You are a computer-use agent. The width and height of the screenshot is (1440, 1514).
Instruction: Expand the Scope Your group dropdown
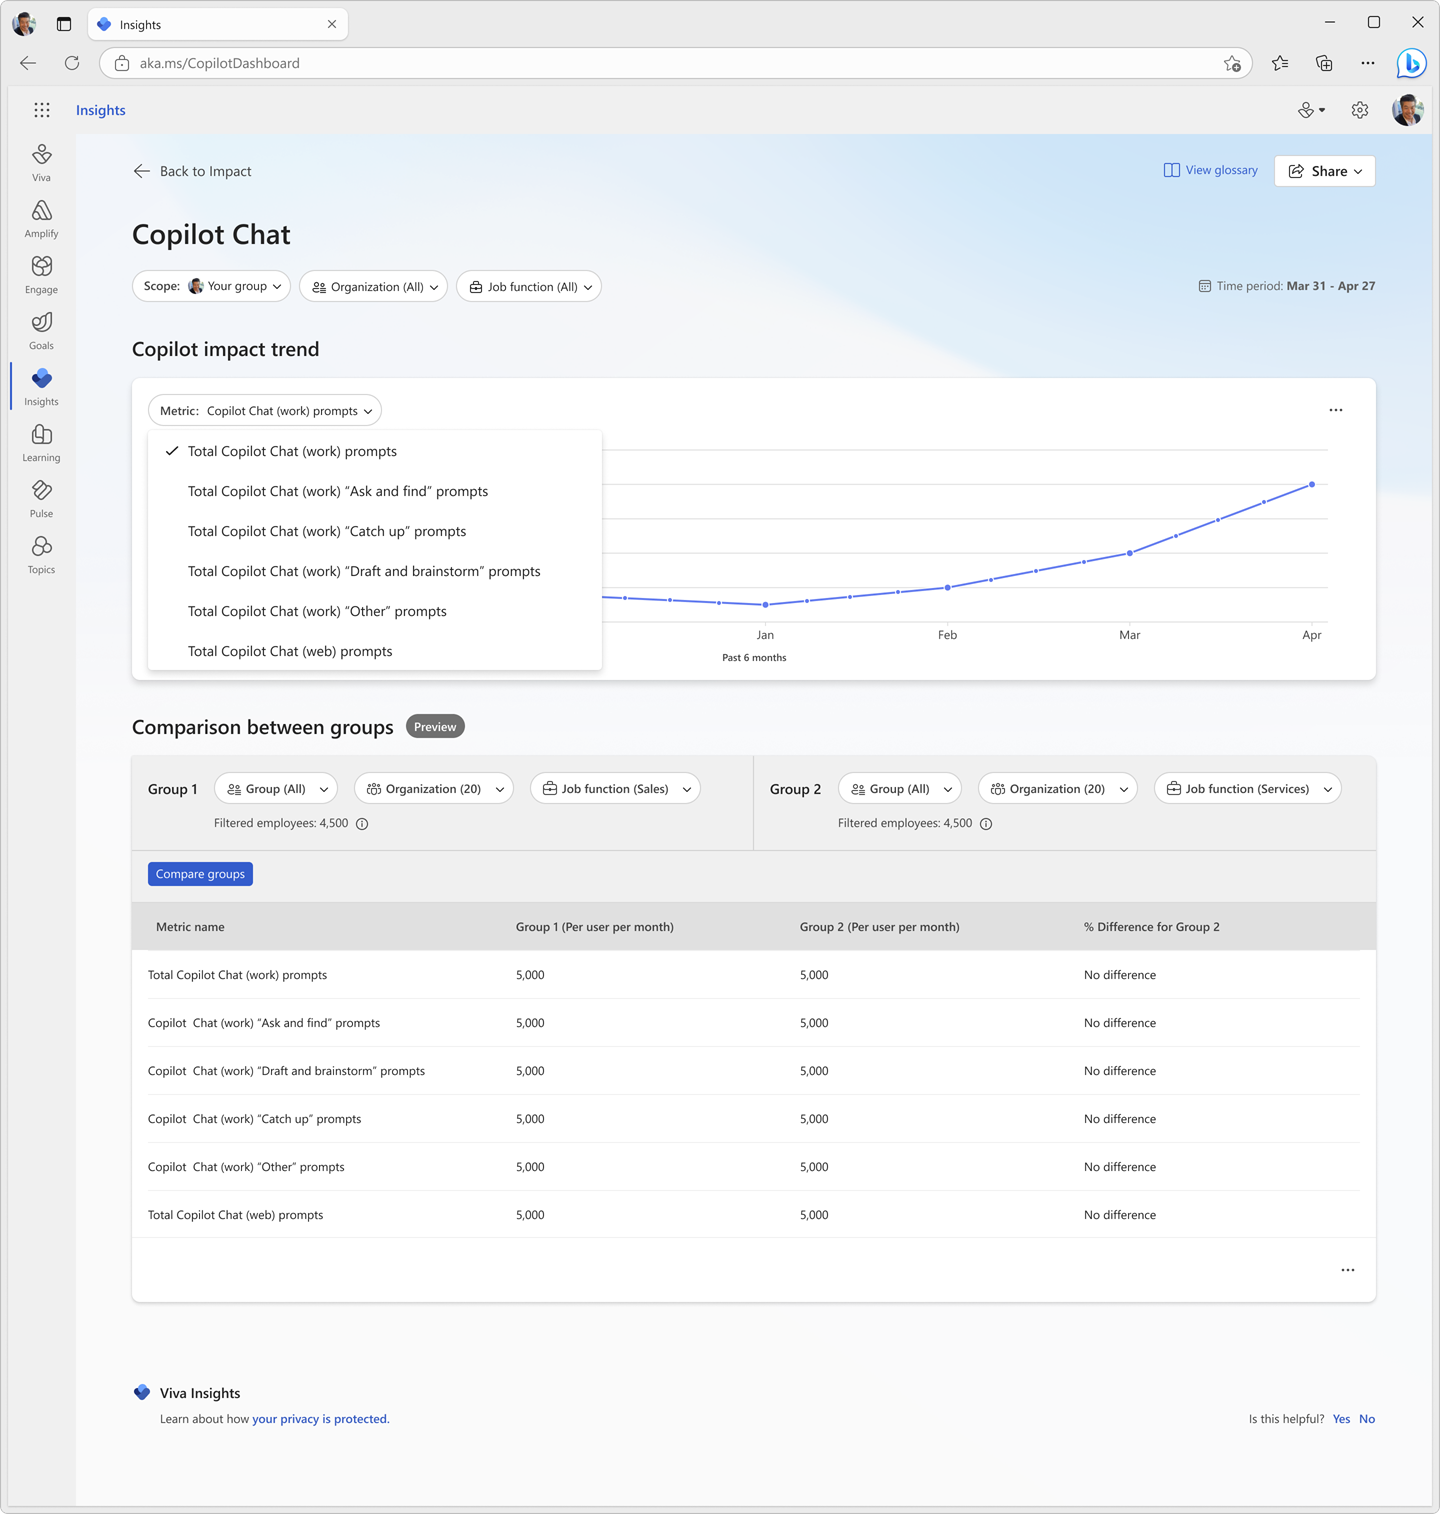(x=211, y=286)
